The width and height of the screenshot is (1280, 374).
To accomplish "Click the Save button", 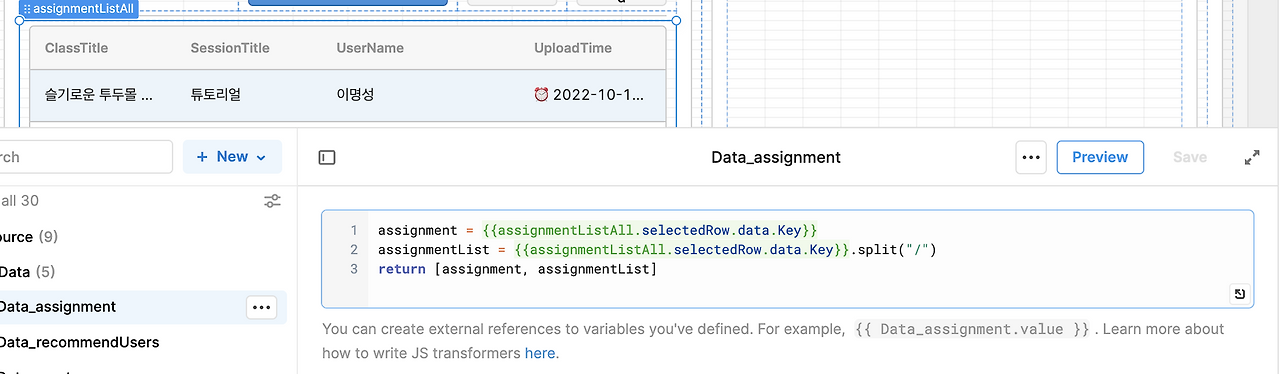I will point(1190,157).
